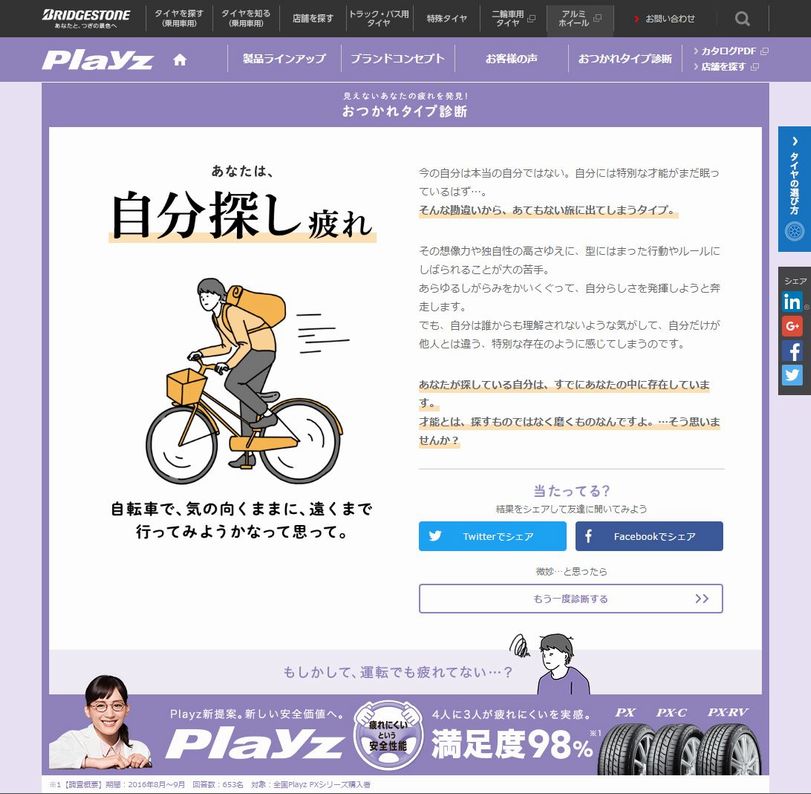
Task: Click 満足度98% banner text
Action: coord(512,744)
